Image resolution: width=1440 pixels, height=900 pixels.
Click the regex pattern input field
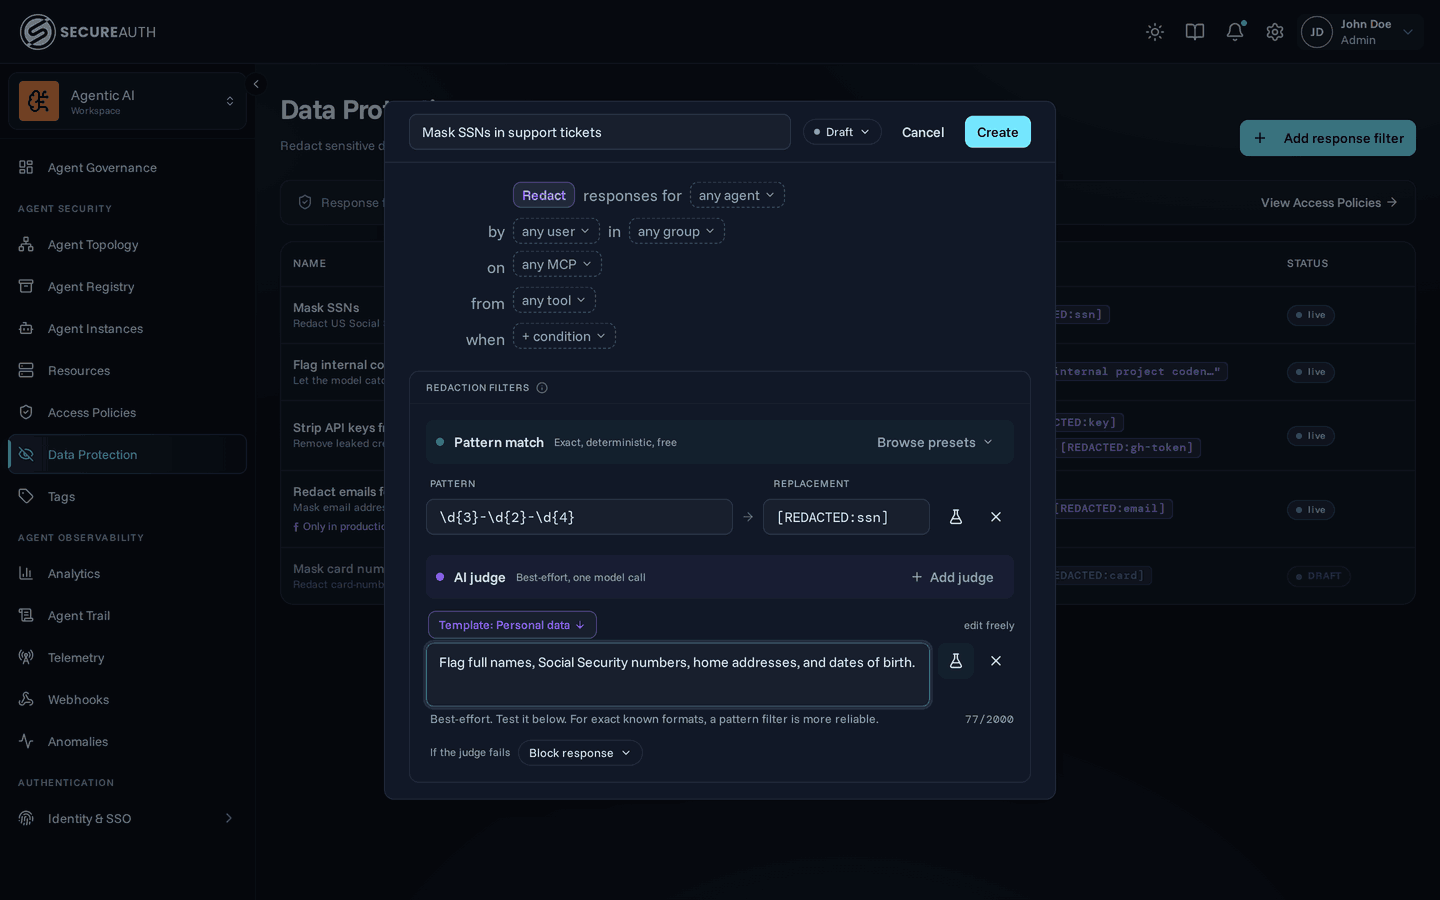[579, 517]
